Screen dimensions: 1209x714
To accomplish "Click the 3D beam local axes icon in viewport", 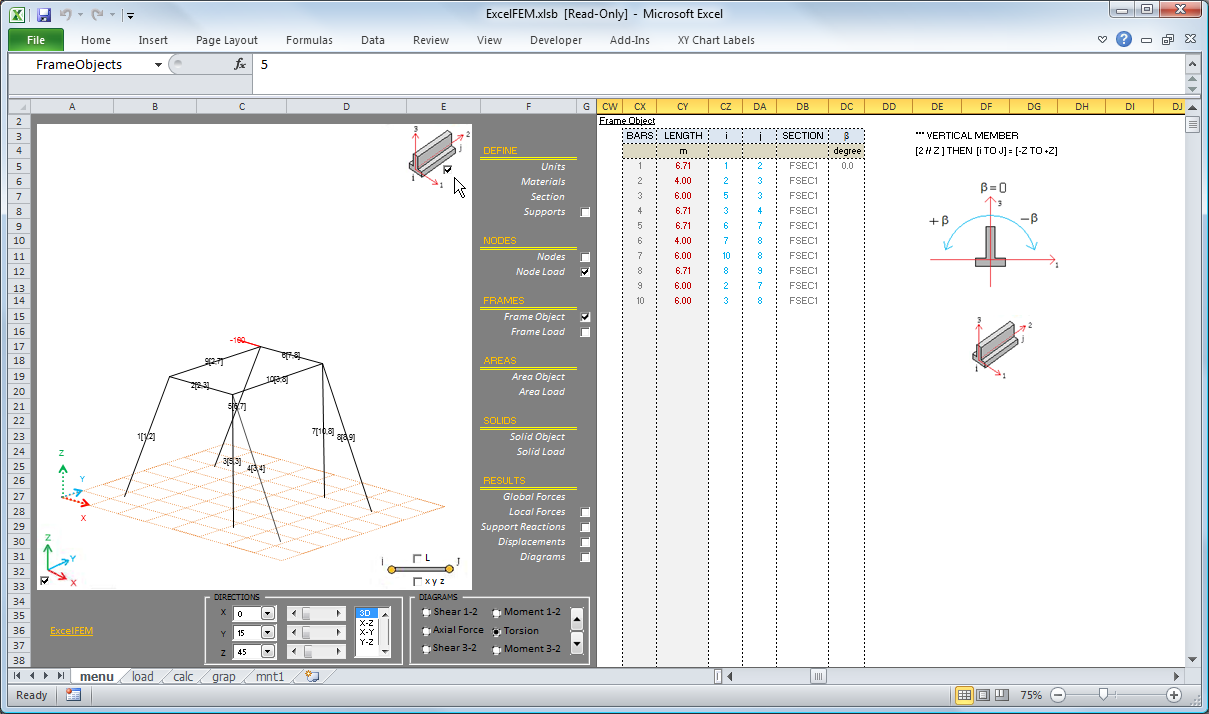I will click(x=437, y=155).
